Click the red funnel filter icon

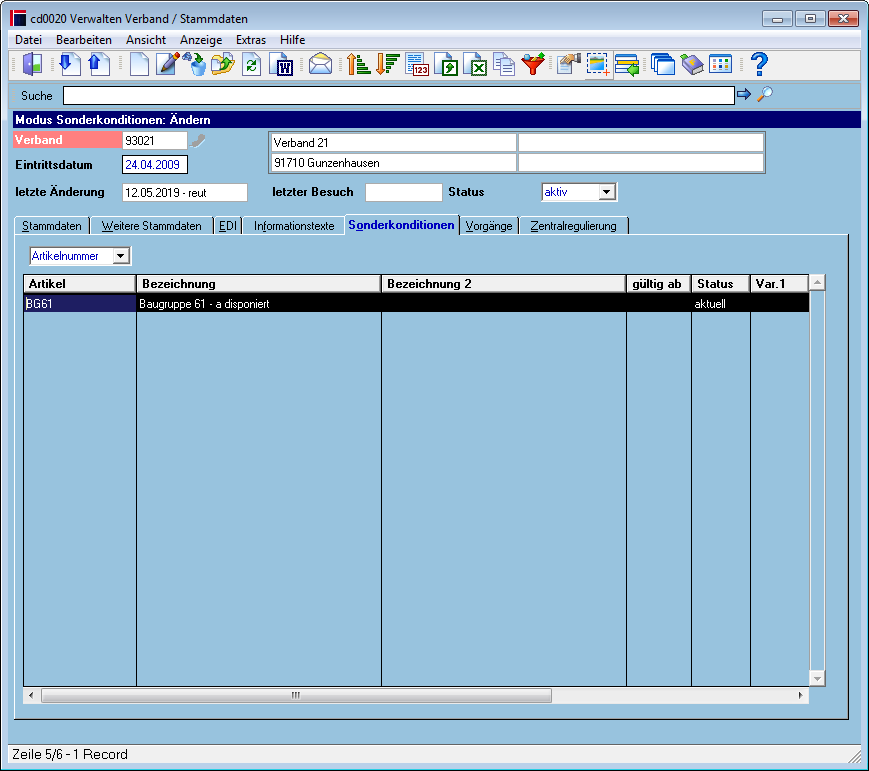tap(533, 64)
